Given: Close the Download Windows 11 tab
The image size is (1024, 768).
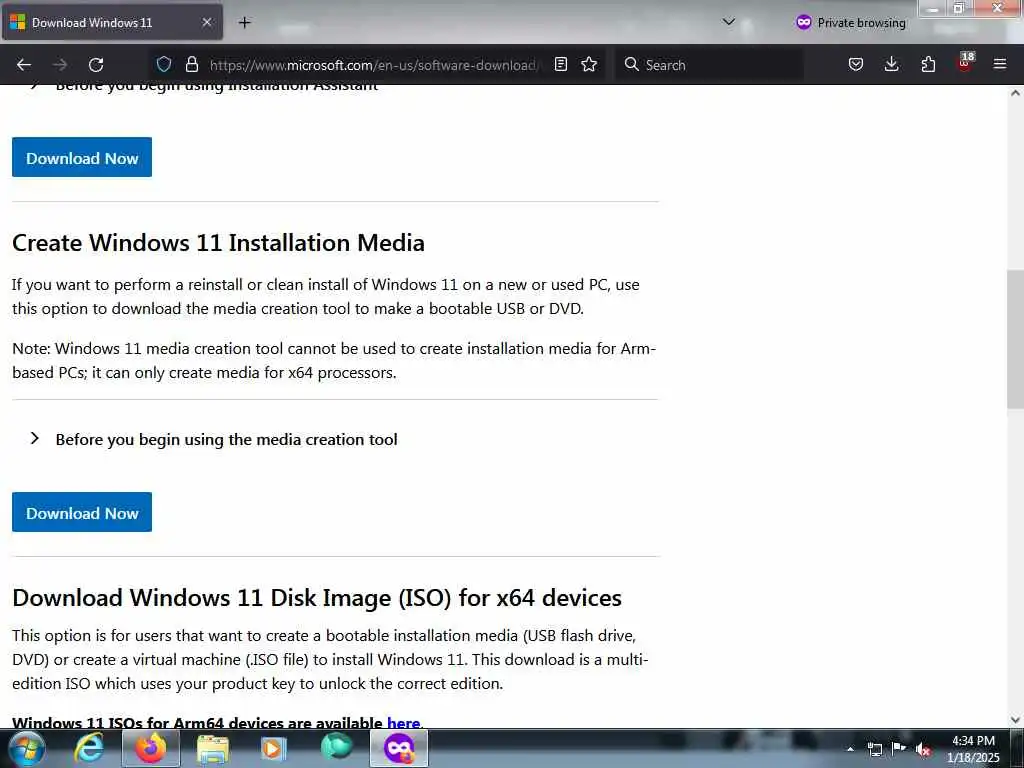Looking at the screenshot, I should (206, 22).
